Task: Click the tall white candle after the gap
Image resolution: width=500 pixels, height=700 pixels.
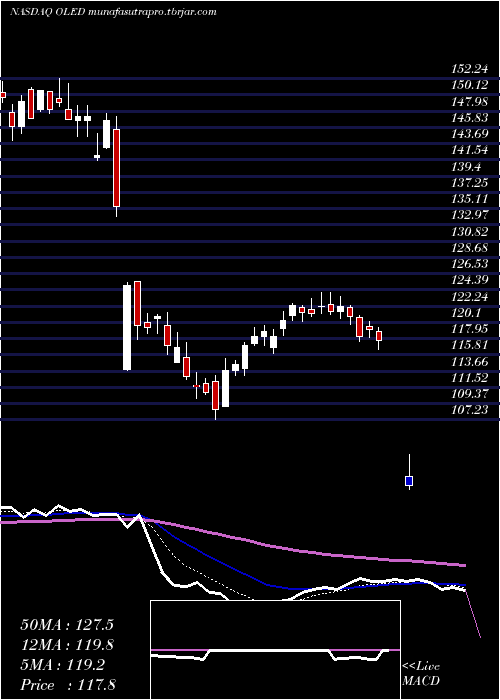Action: point(127,328)
